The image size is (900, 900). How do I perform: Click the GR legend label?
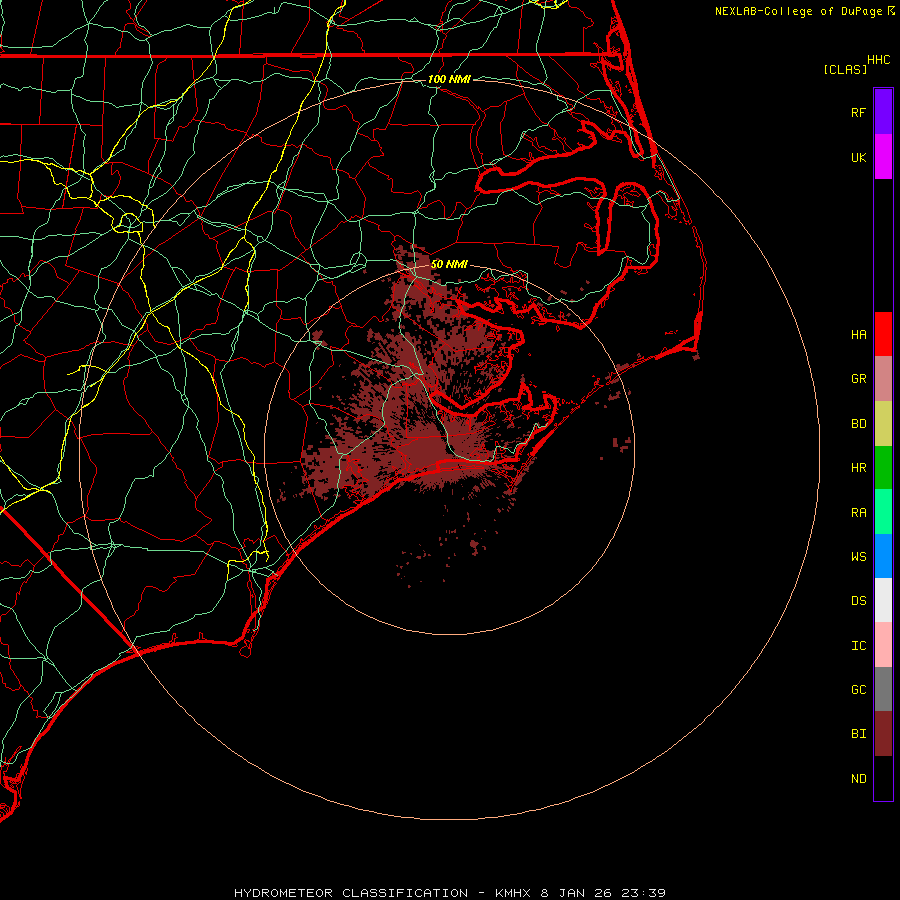click(858, 379)
